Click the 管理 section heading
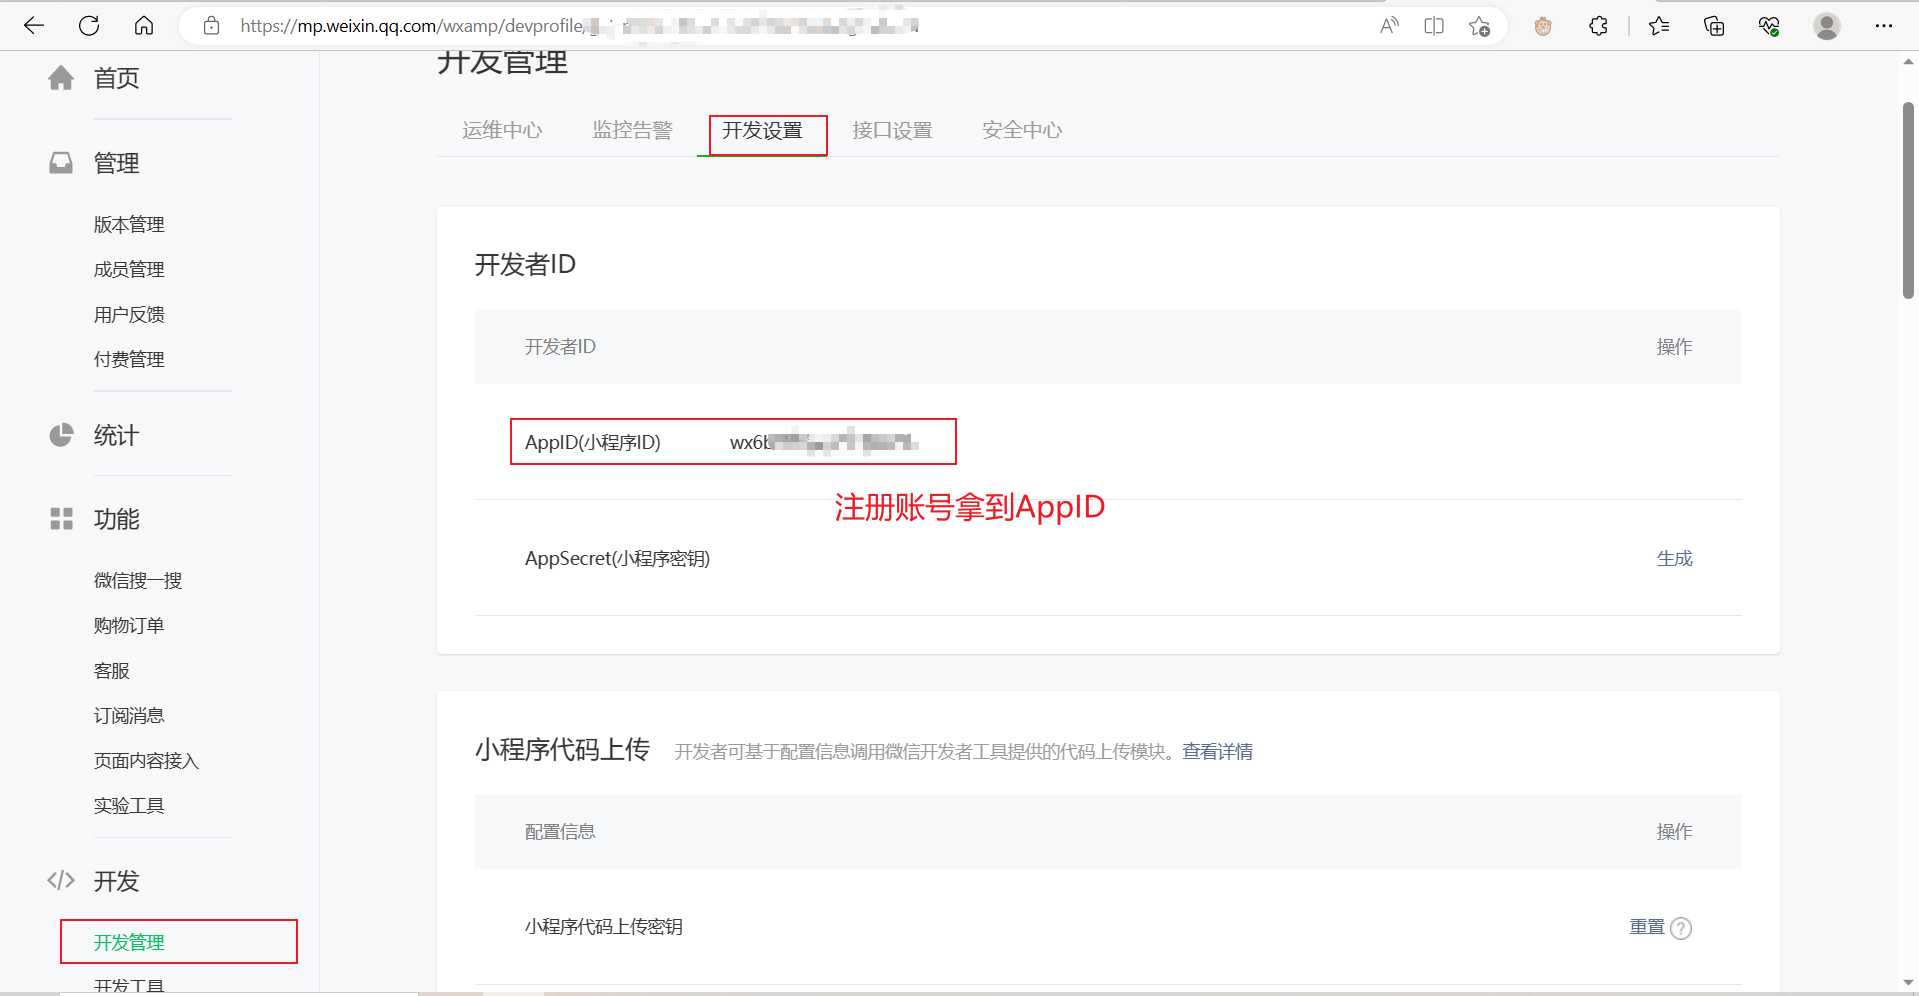Image resolution: width=1919 pixels, height=996 pixels. (x=116, y=163)
